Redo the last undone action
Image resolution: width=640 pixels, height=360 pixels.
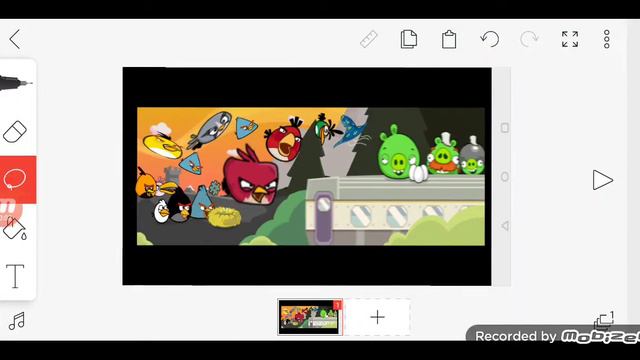pyautogui.click(x=529, y=39)
